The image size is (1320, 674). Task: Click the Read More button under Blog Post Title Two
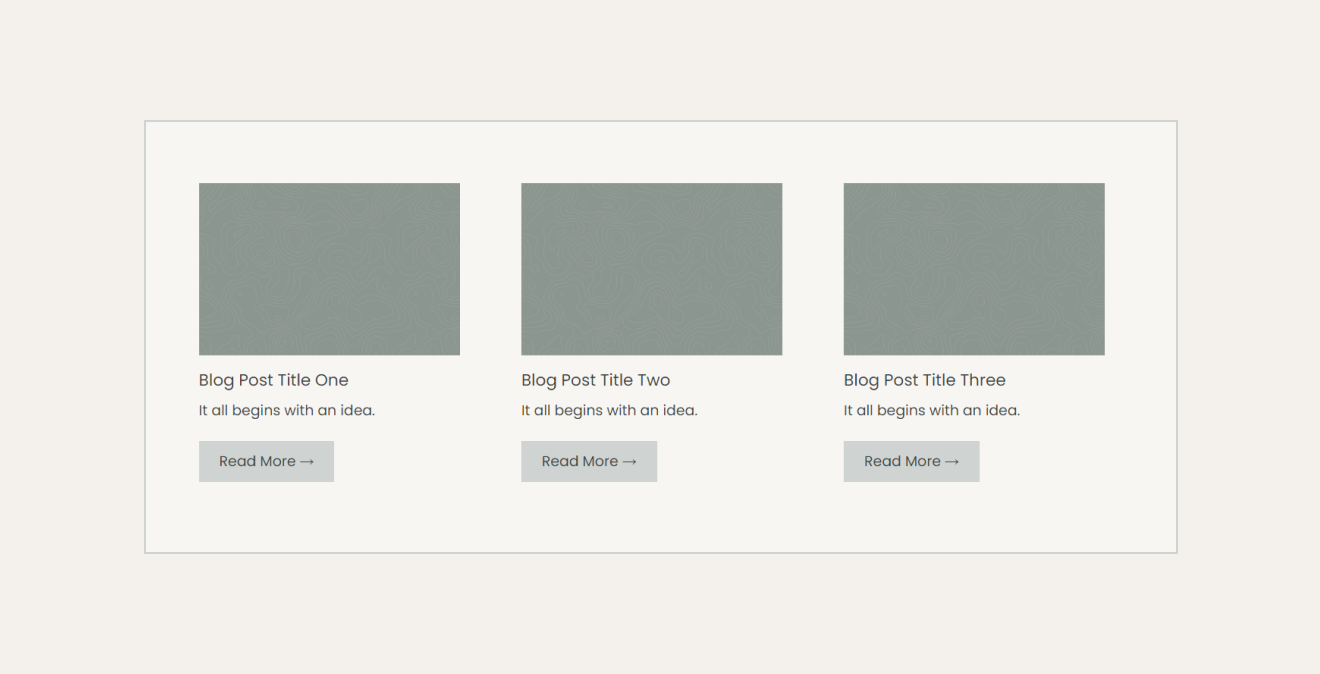click(589, 461)
